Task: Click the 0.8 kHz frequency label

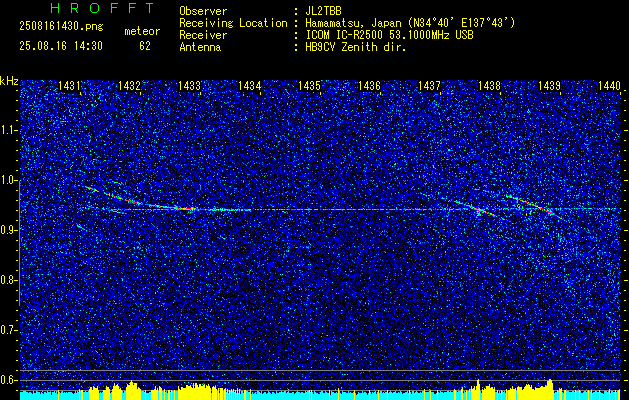Action: [x=8, y=280]
